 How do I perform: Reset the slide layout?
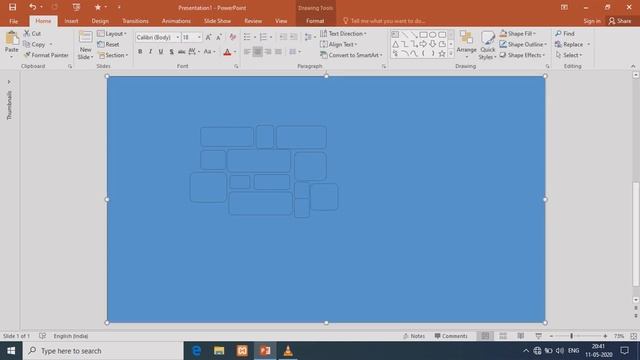(x=109, y=44)
